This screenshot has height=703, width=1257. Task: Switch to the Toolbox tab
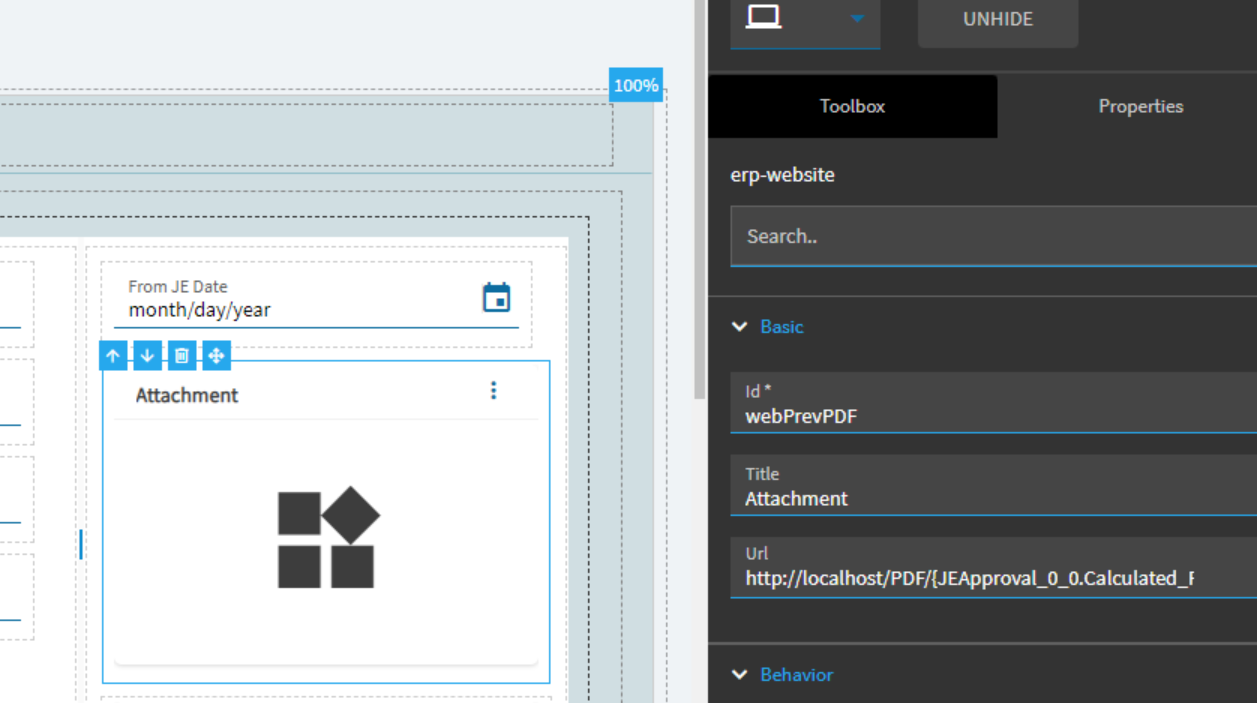(x=852, y=106)
